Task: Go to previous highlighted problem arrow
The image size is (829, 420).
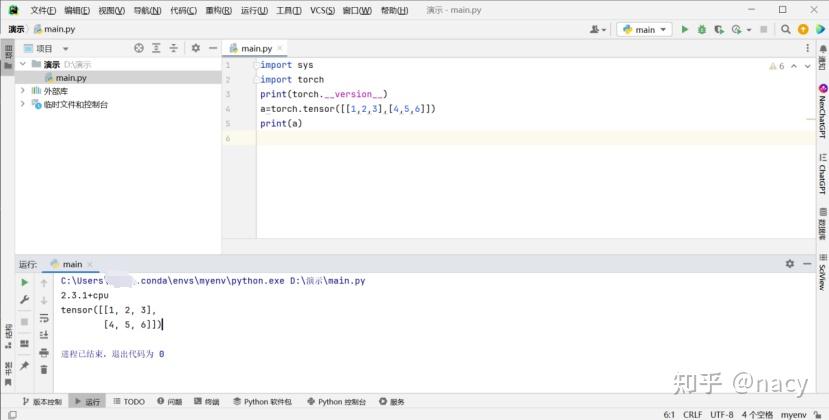Action: coord(794,66)
